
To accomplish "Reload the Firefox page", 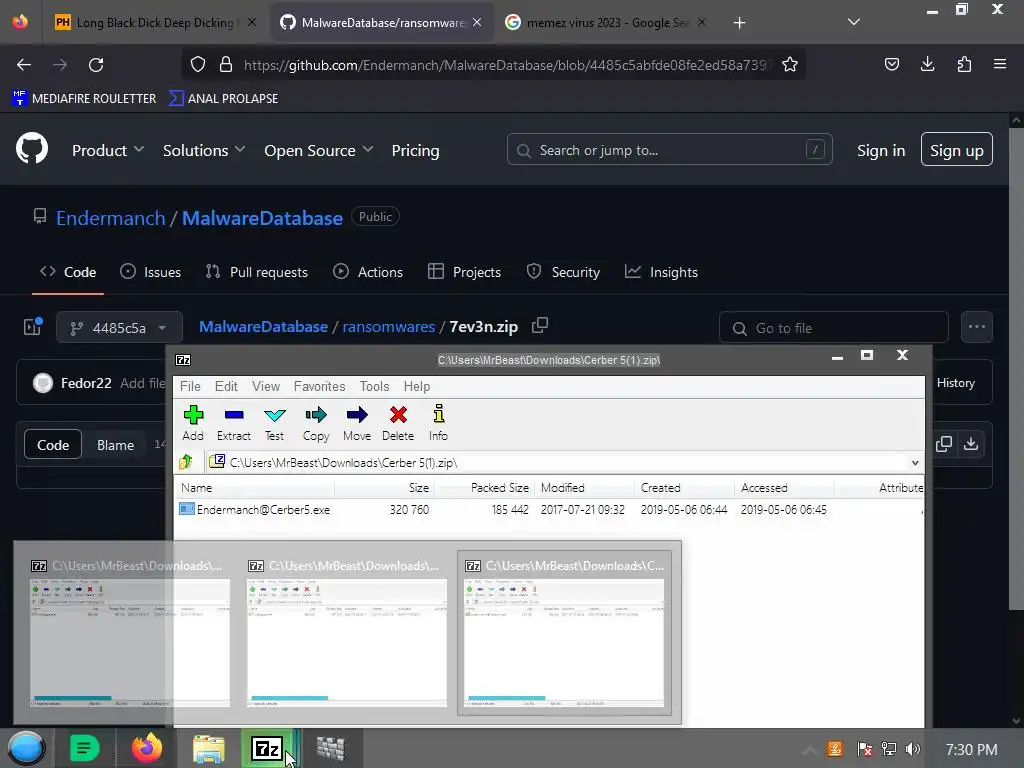I will tap(96, 65).
